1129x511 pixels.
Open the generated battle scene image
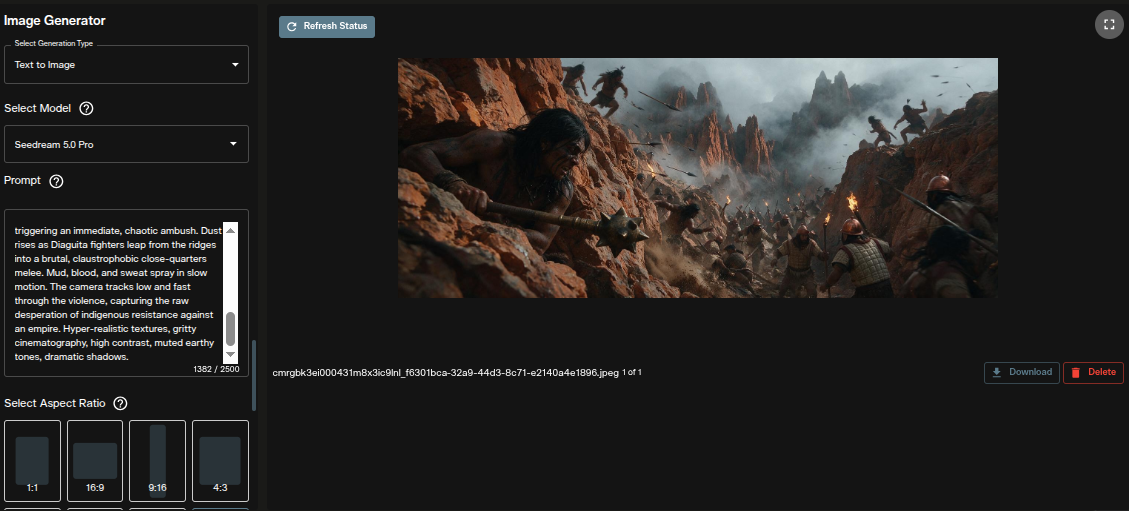point(698,178)
